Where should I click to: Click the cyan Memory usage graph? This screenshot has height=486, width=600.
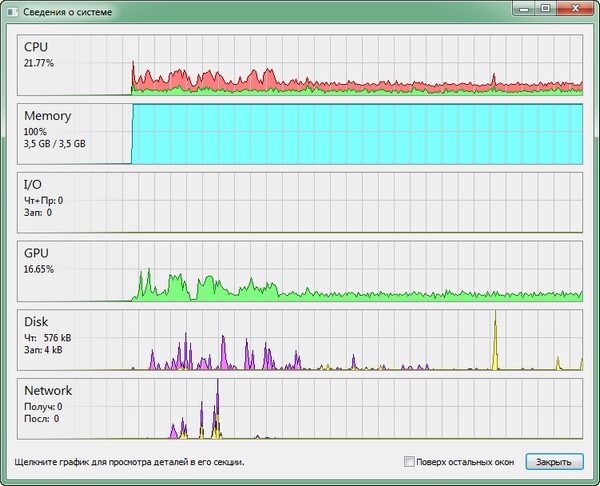pos(350,132)
